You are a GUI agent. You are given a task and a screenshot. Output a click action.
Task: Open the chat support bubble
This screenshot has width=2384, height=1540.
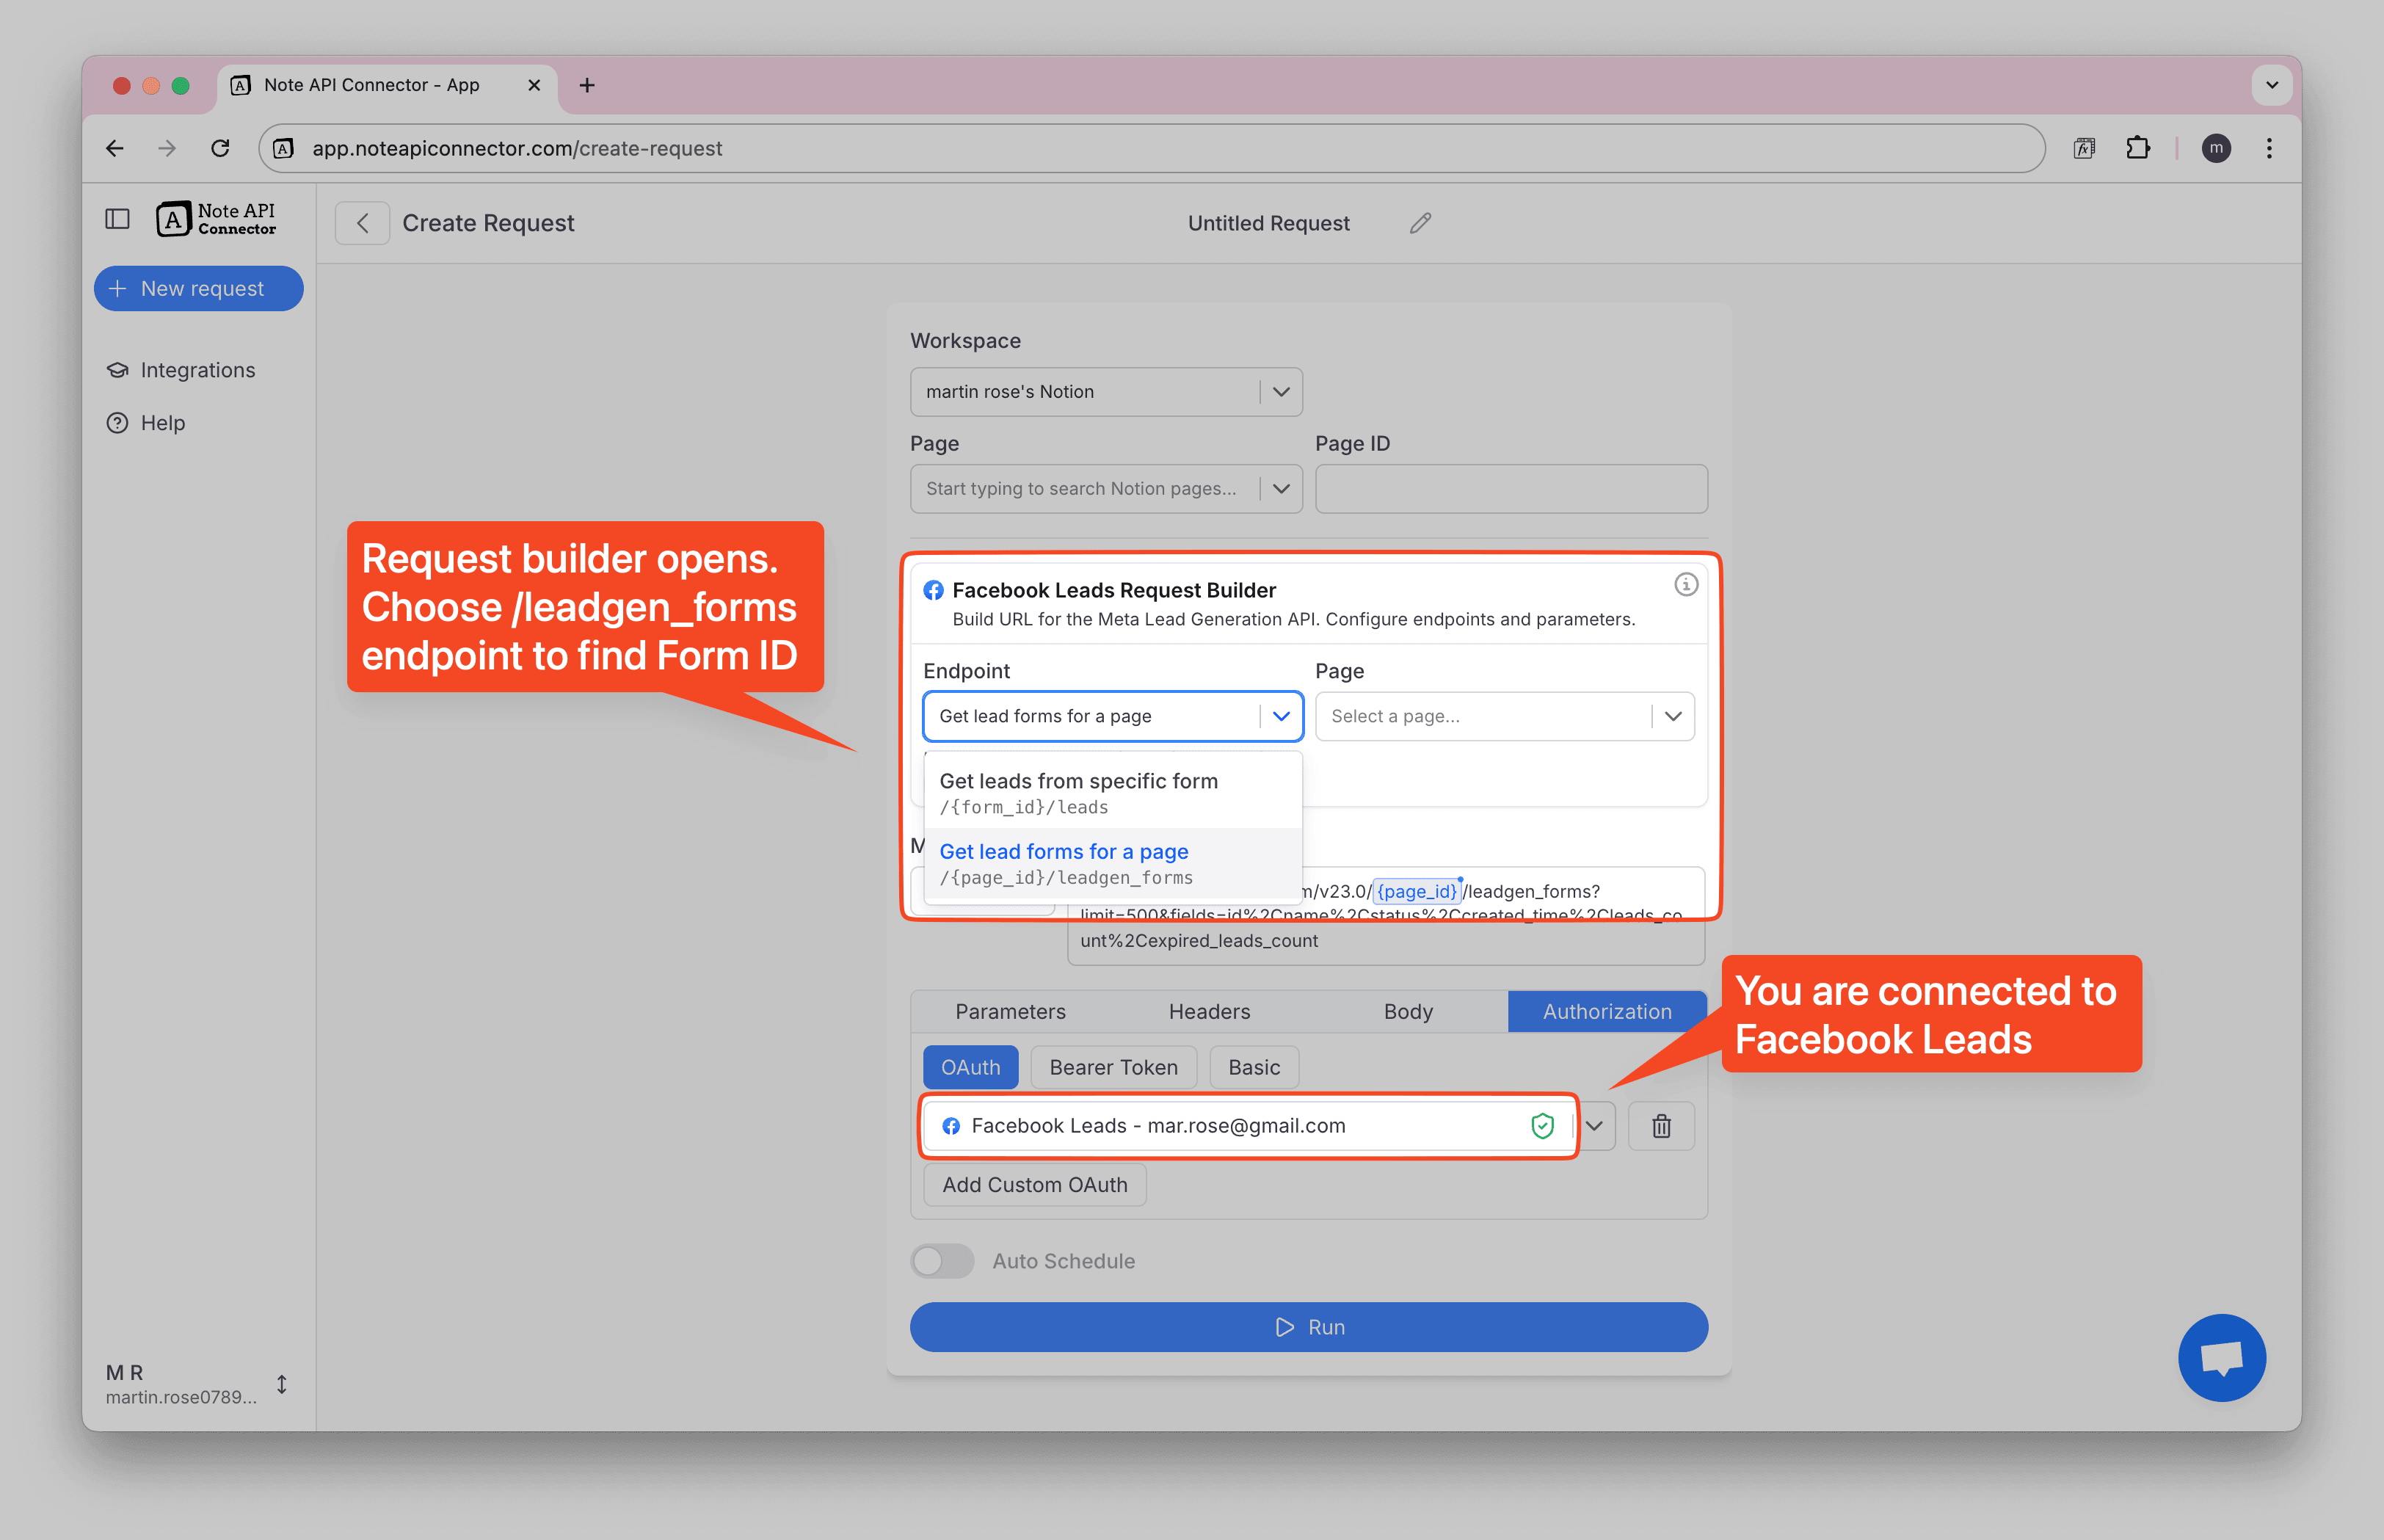pos(2221,1357)
